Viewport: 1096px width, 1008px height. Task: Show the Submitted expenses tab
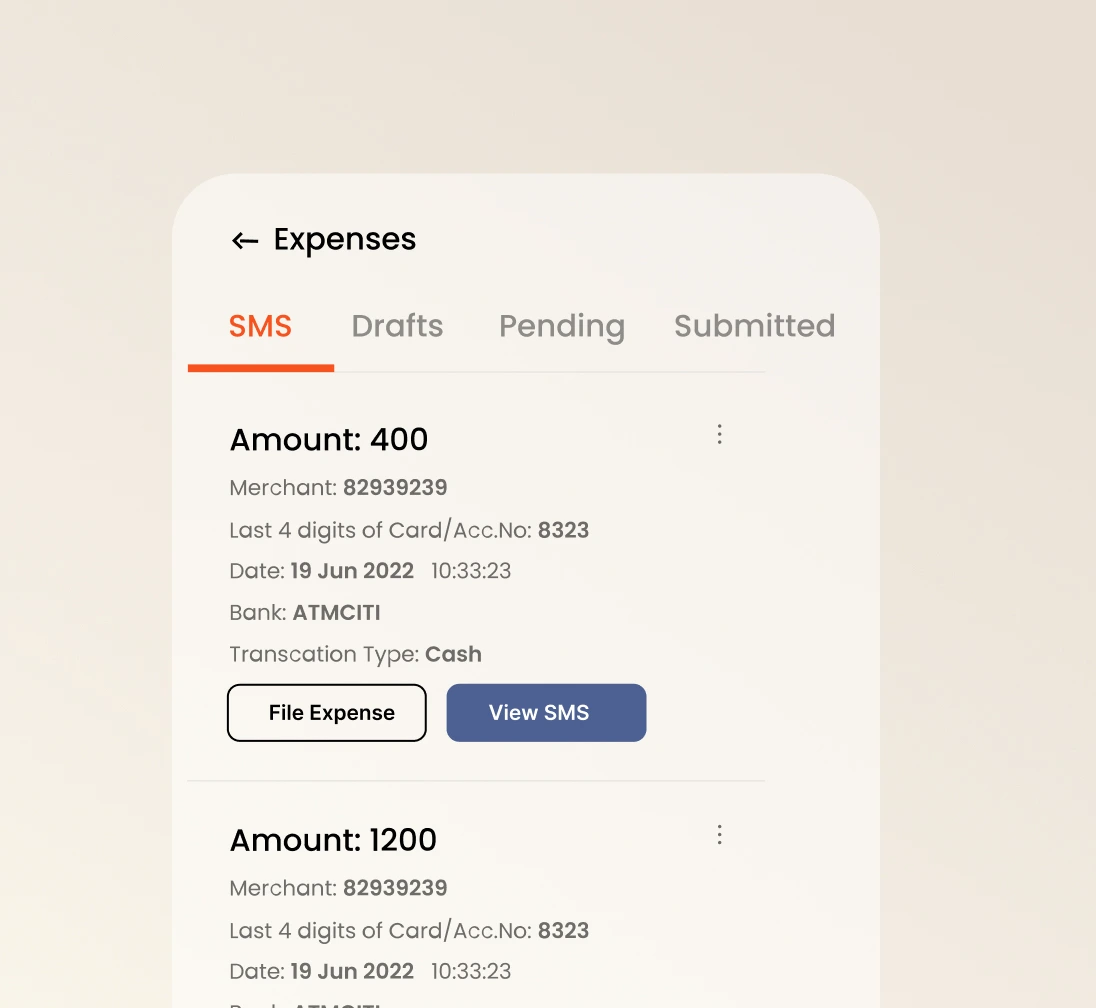754,326
